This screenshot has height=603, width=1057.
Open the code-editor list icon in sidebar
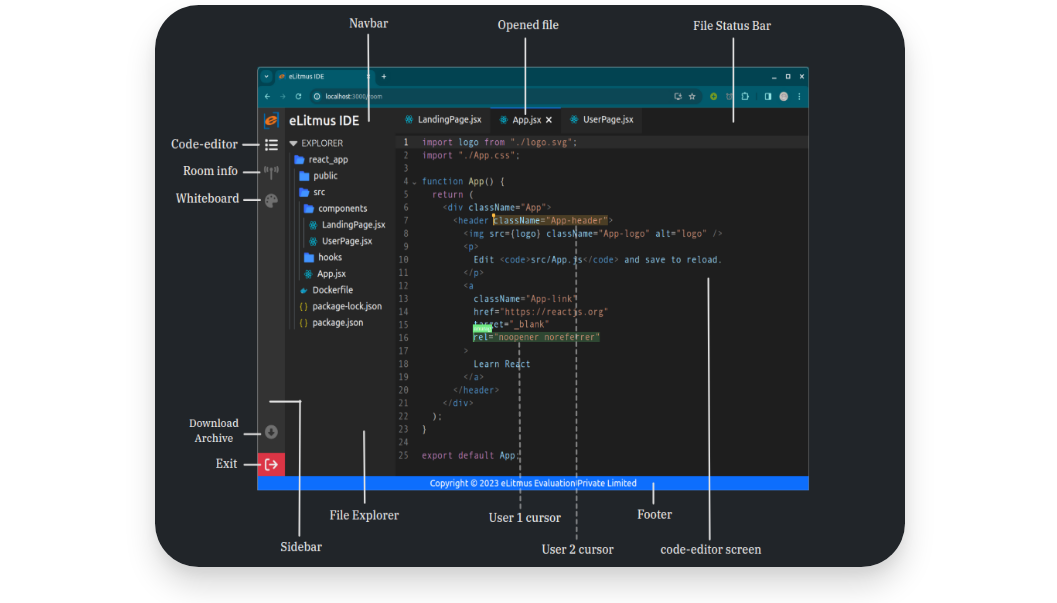(271, 145)
